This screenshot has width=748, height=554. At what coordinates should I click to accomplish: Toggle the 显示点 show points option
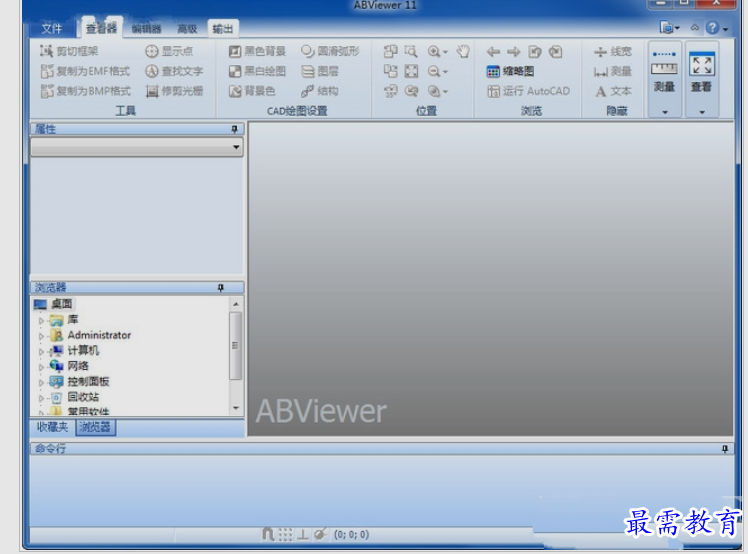click(x=169, y=51)
